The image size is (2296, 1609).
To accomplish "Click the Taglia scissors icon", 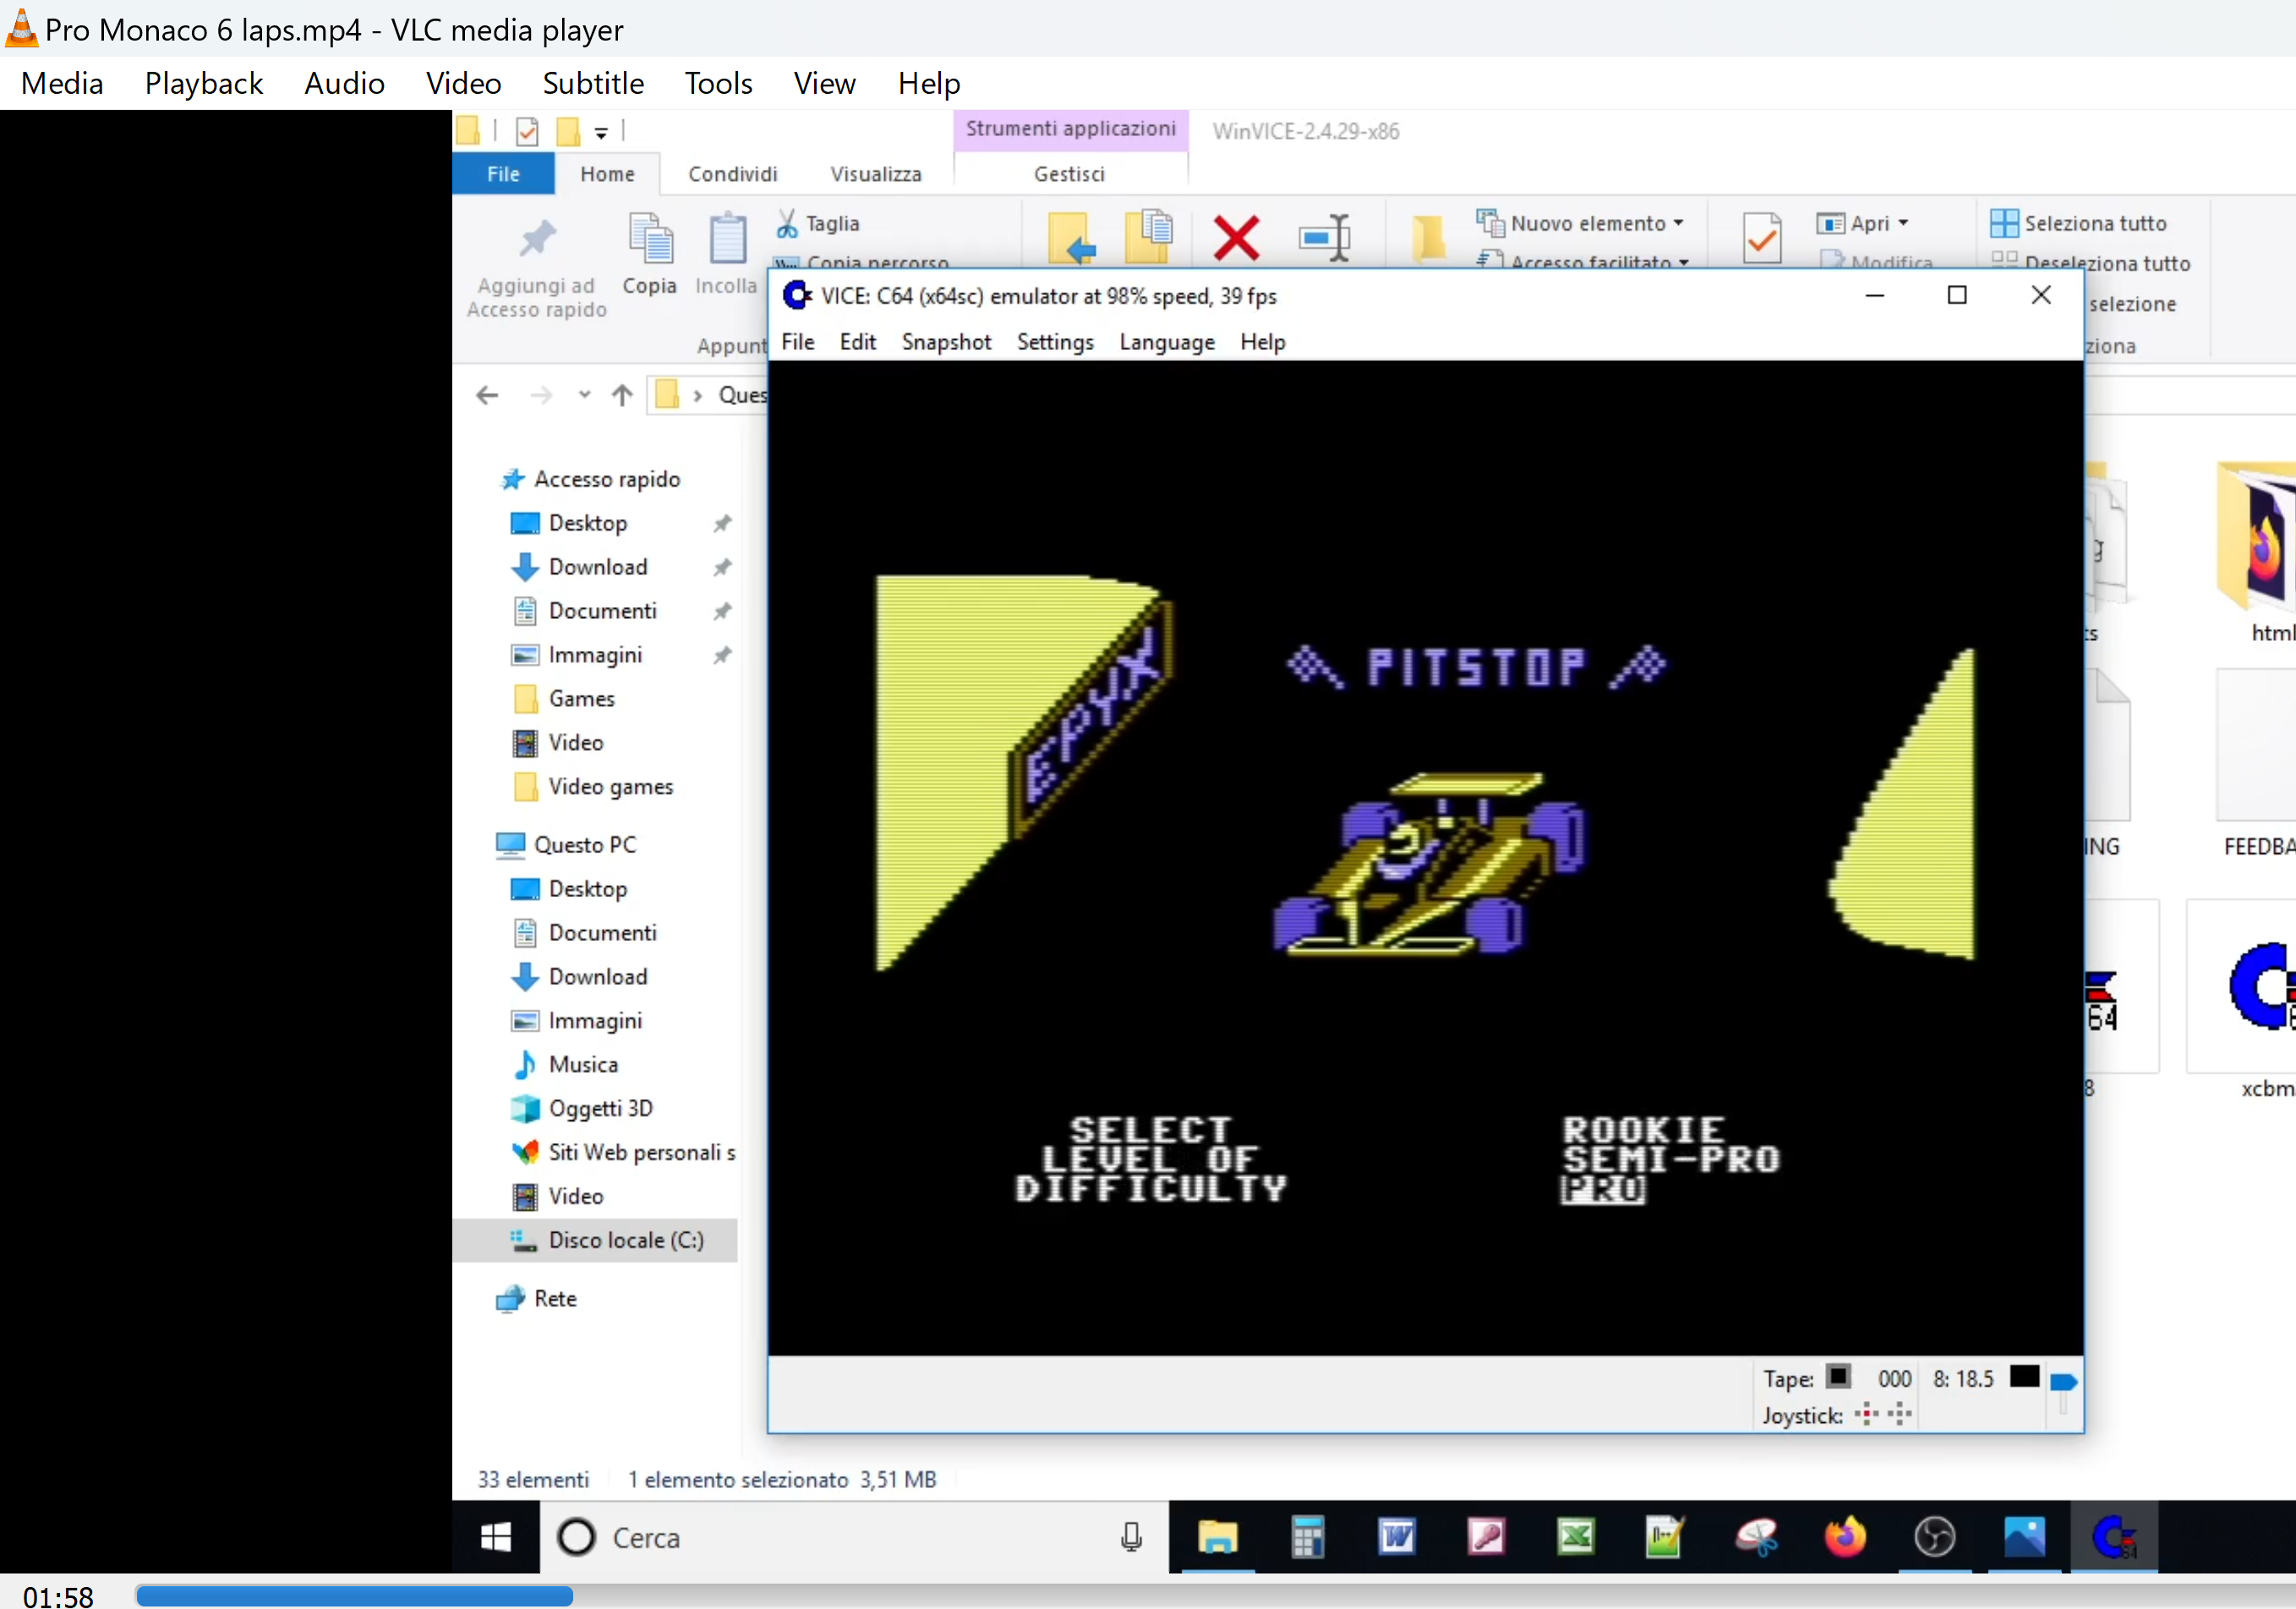I will click(787, 223).
